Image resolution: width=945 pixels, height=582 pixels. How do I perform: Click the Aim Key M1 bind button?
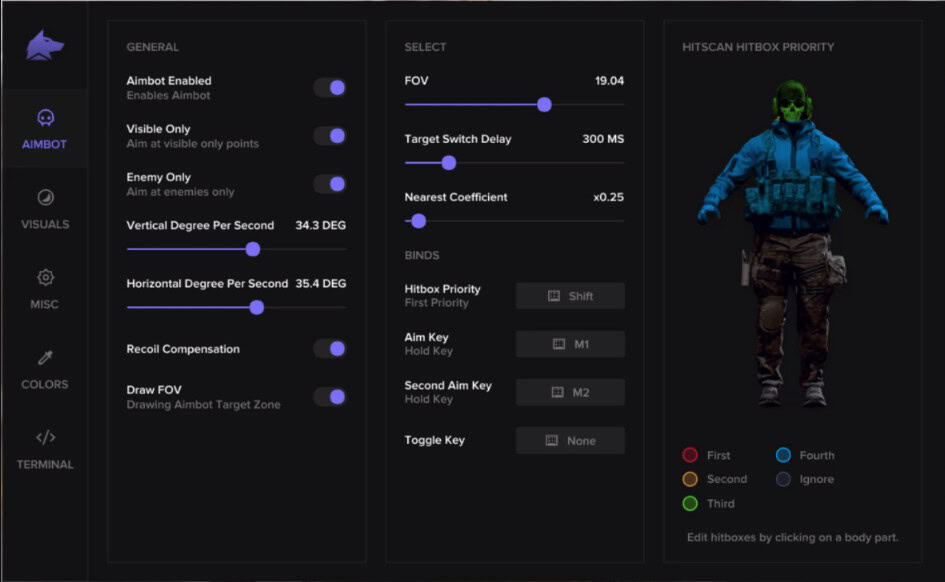570,344
